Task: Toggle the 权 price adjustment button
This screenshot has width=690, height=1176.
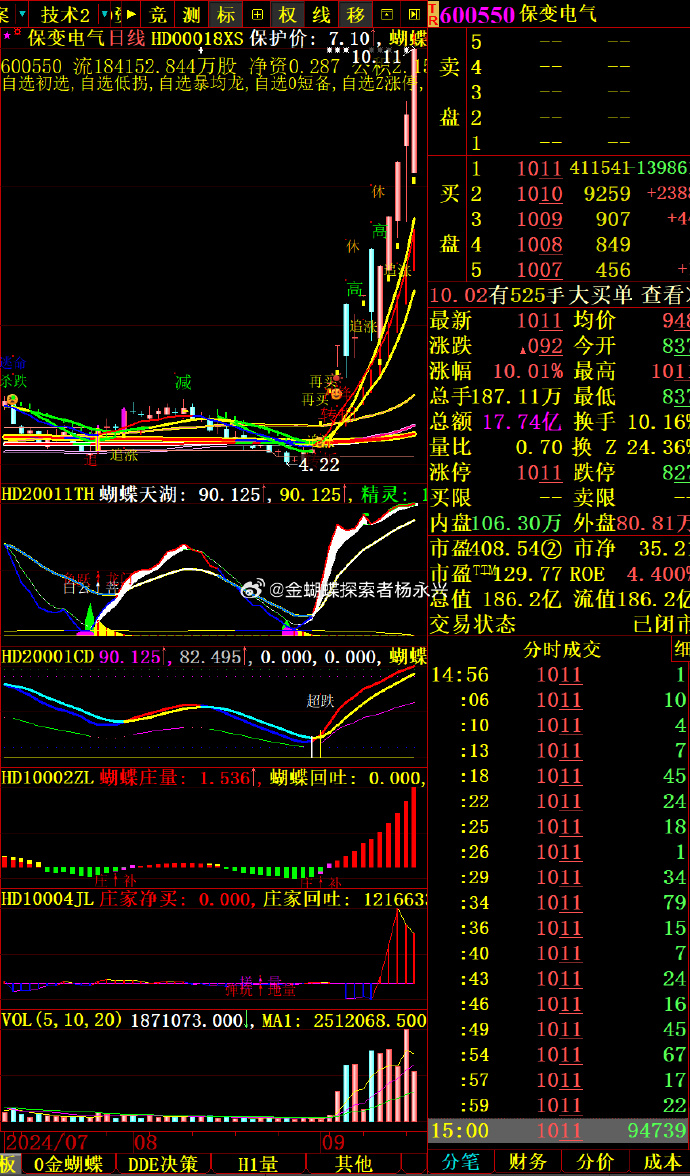Action: pos(288,14)
